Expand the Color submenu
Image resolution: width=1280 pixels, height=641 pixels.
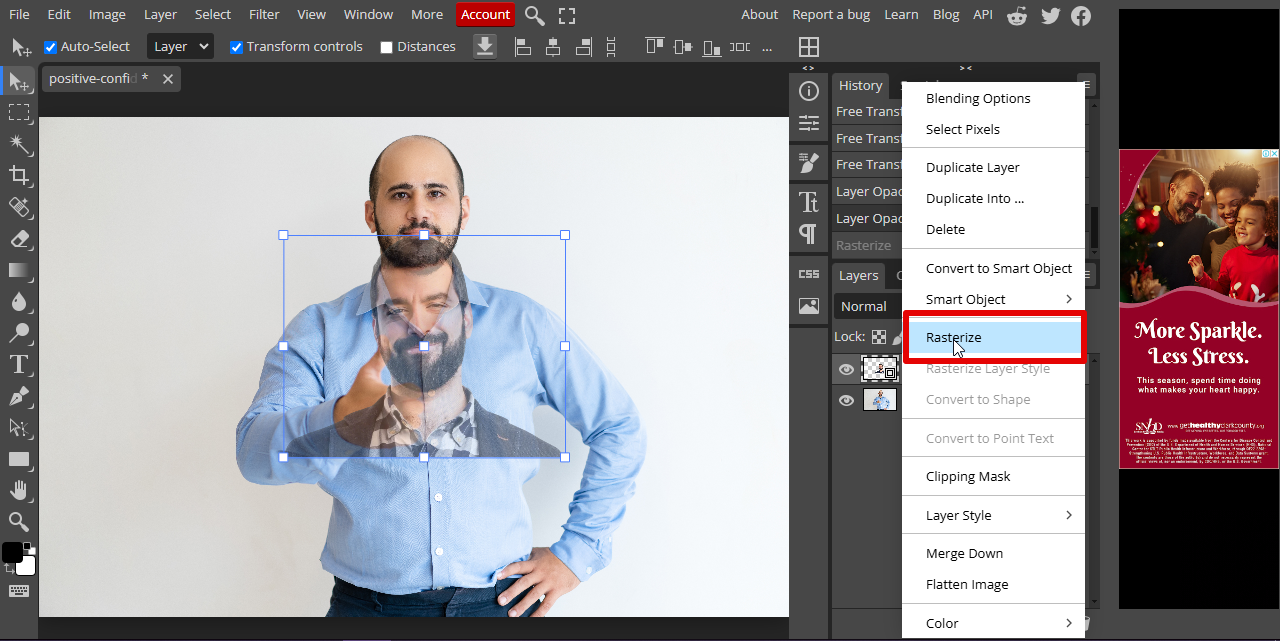(994, 623)
